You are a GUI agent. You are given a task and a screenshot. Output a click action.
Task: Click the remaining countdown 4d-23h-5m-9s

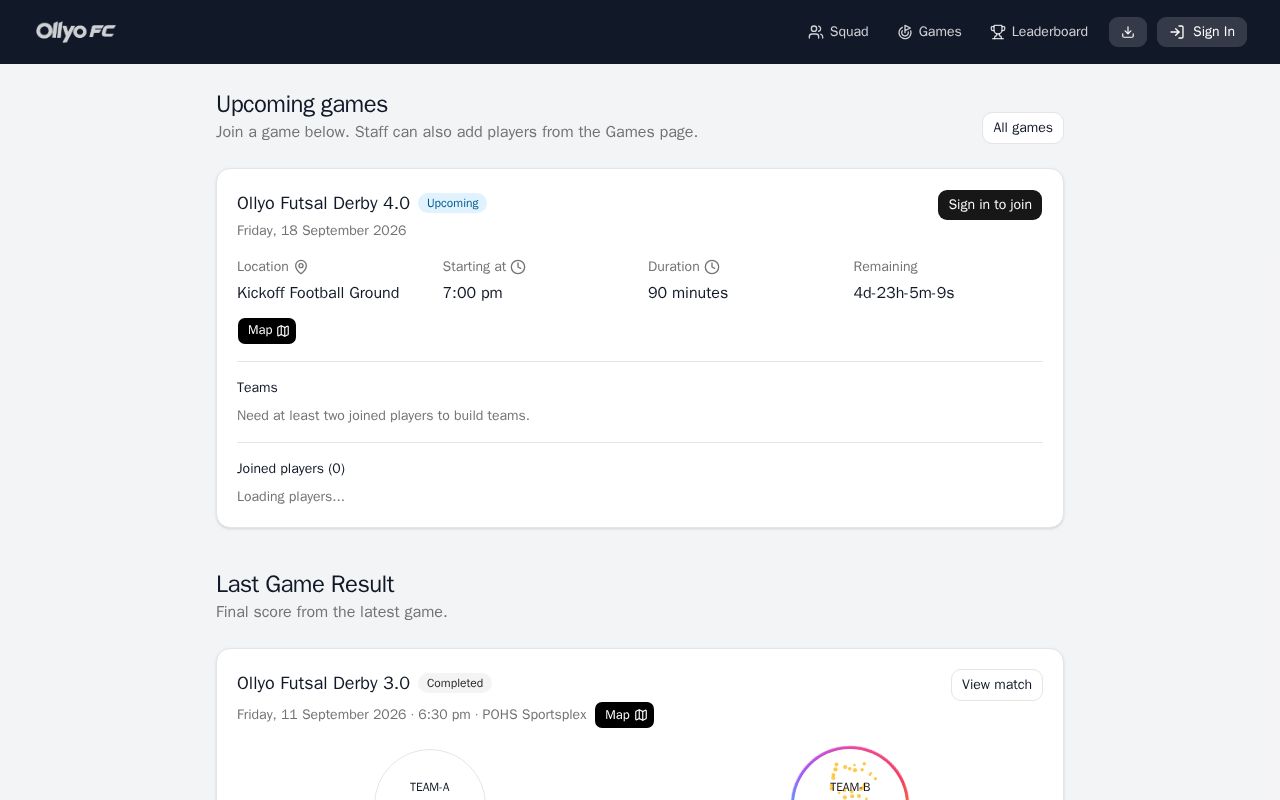[904, 293]
